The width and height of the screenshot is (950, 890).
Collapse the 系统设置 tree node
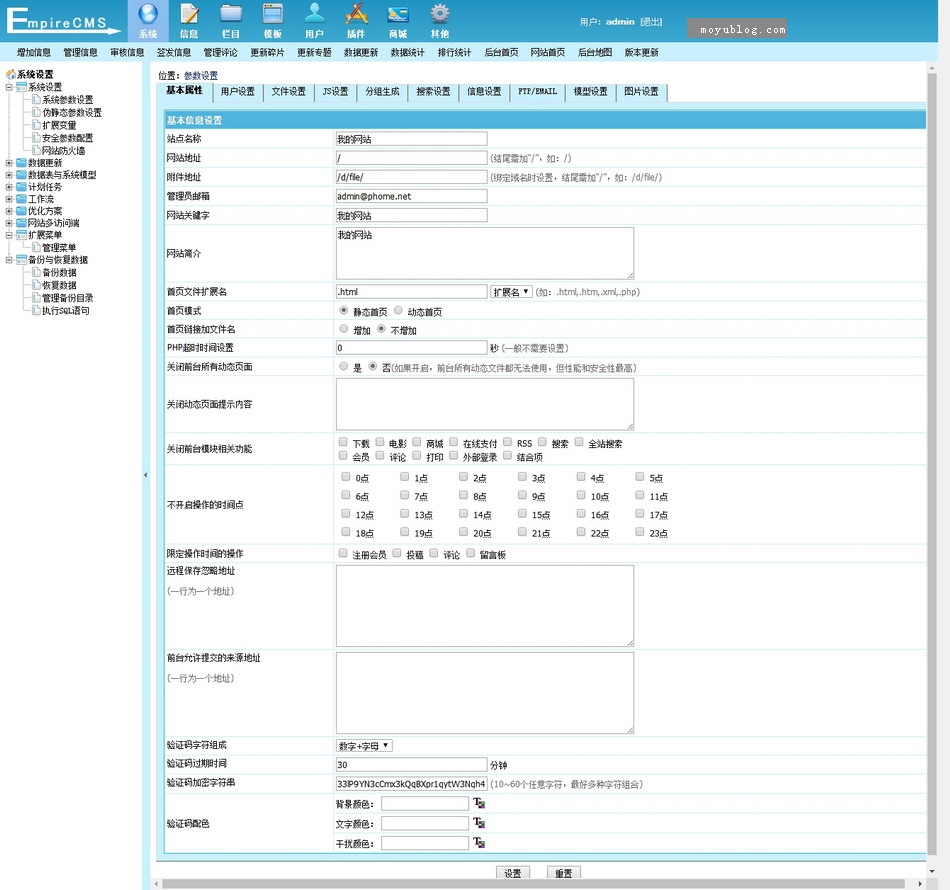(9, 87)
